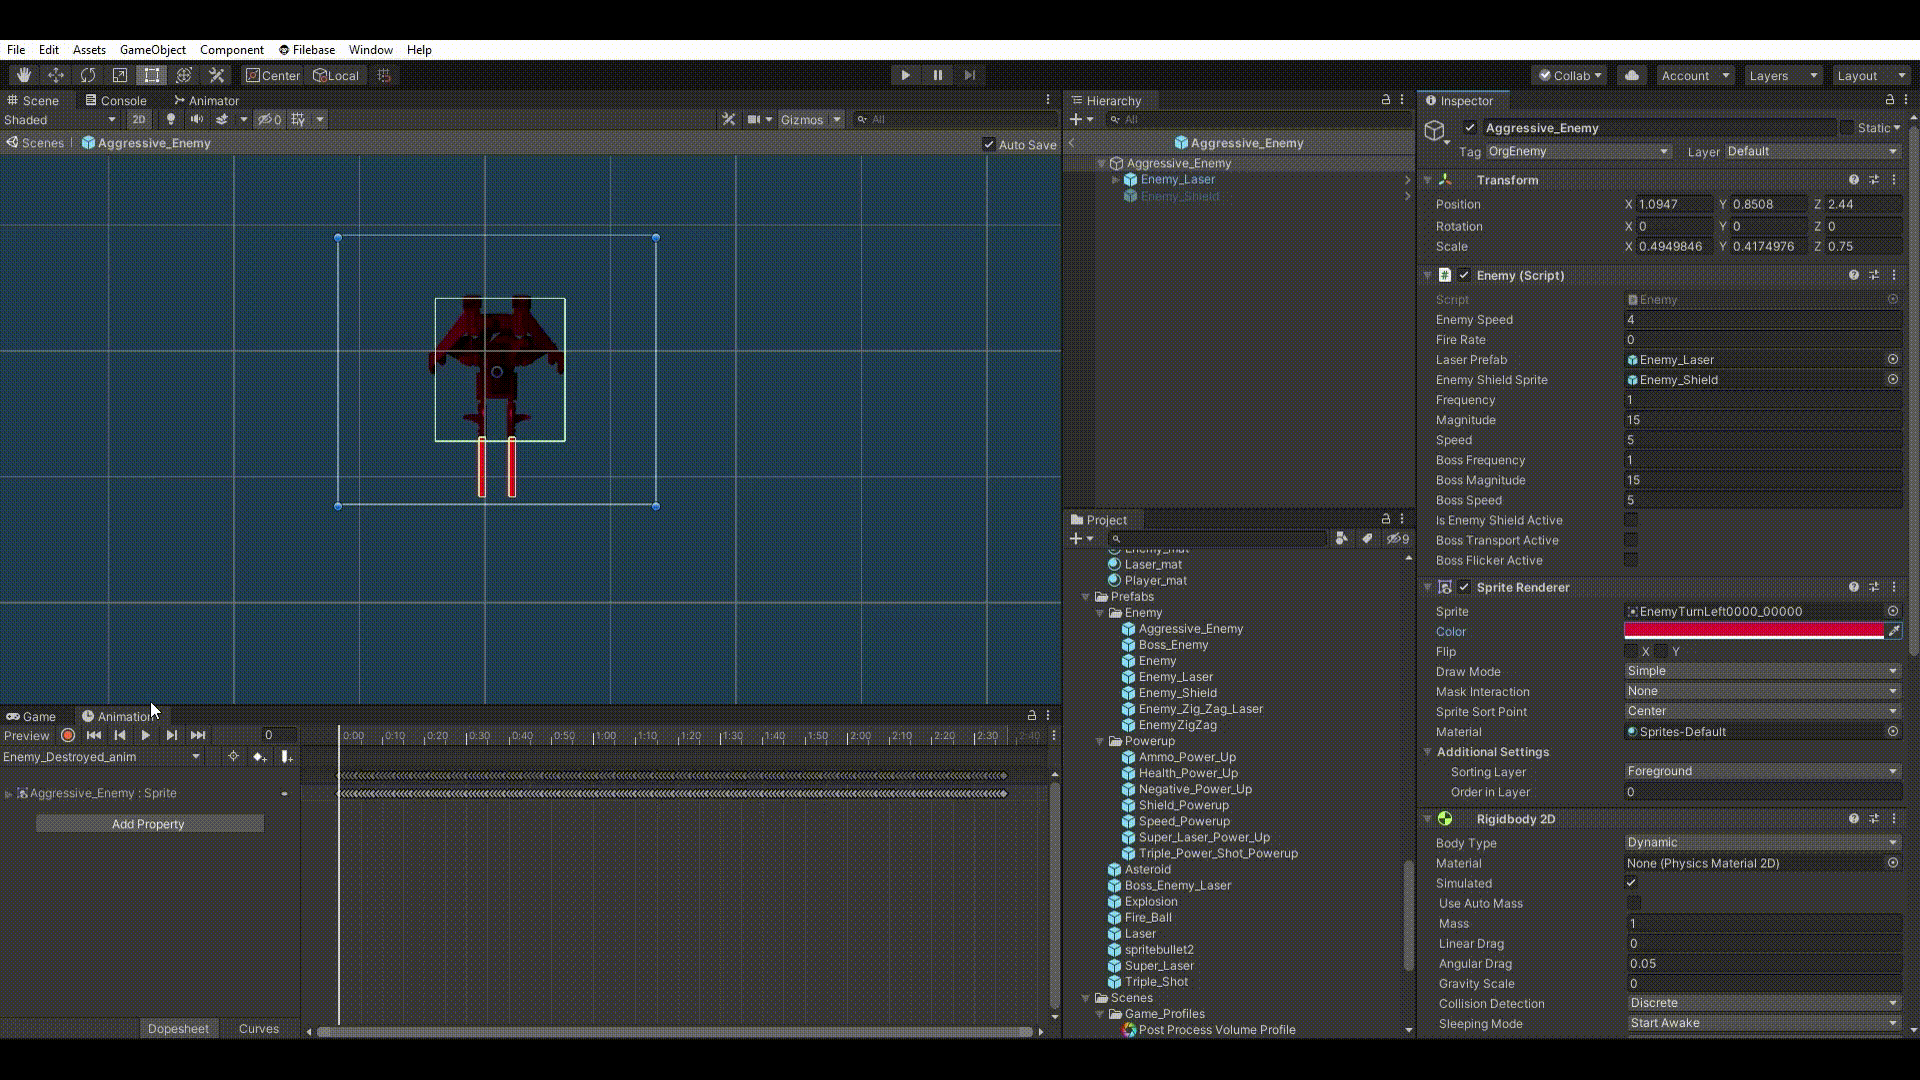1920x1080 pixels.
Task: Disable the Enemy Script component
Action: tap(1464, 275)
